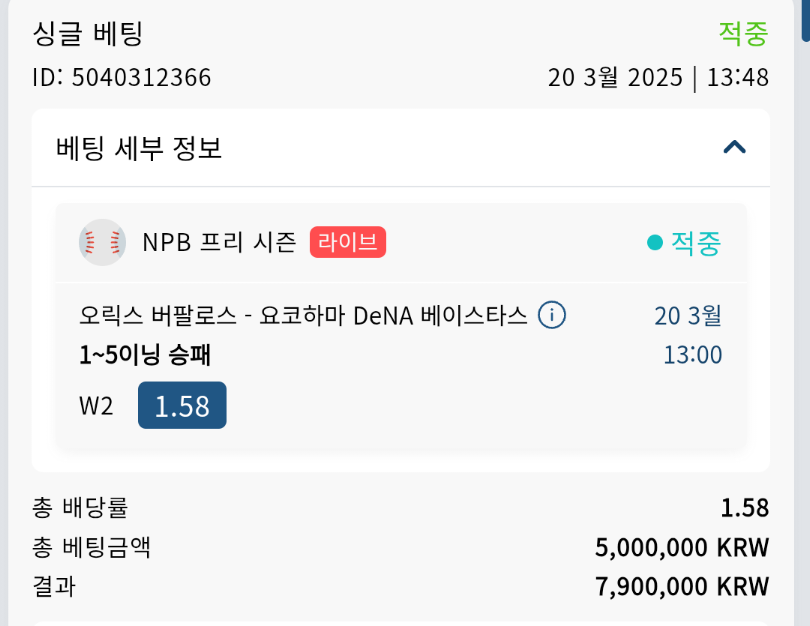Click the baseball sport icon
This screenshot has width=810, height=626.
coord(102,242)
